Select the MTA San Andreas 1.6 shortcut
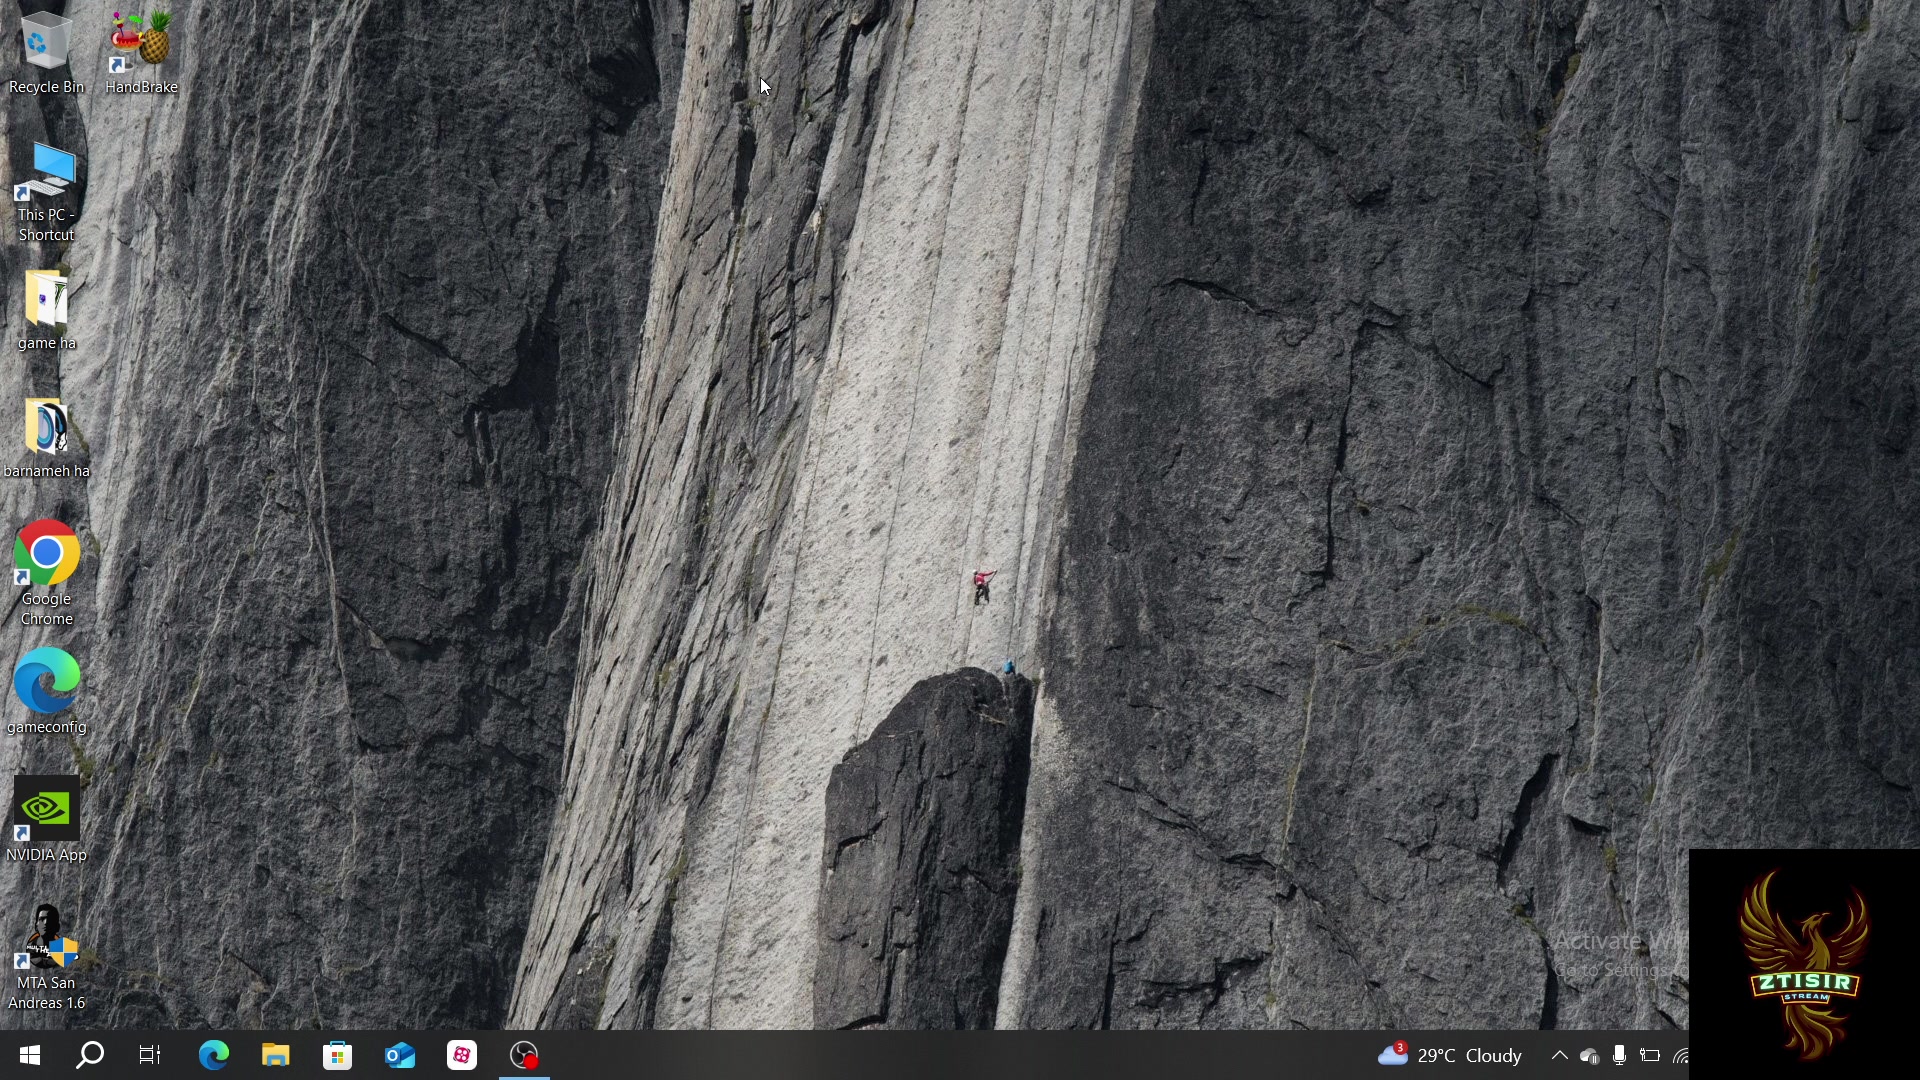 coord(46,958)
